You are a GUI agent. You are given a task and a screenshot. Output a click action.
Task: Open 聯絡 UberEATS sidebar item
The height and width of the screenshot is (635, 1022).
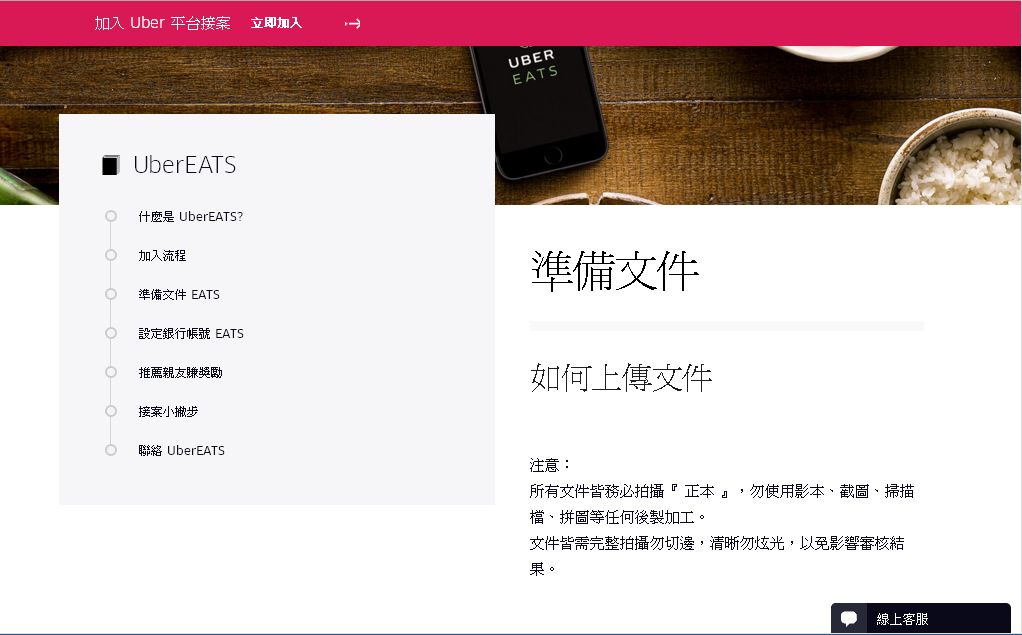pos(182,450)
